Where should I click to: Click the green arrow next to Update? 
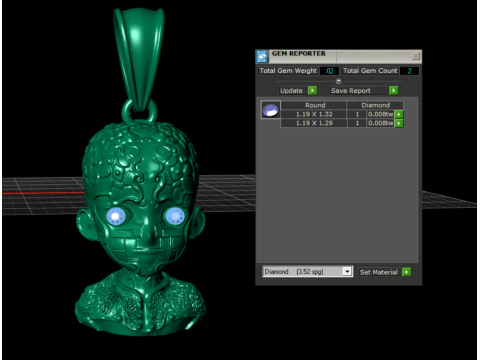(312, 90)
